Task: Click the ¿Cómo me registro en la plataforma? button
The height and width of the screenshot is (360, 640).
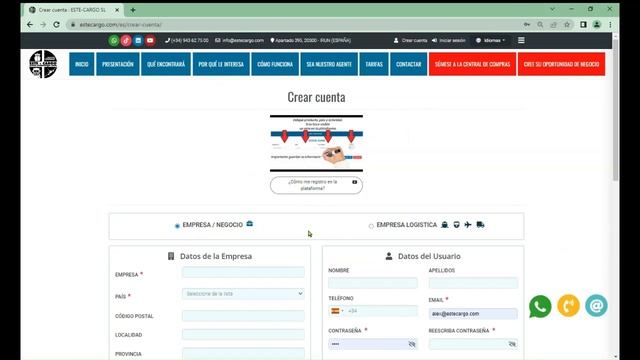Action: (x=316, y=185)
